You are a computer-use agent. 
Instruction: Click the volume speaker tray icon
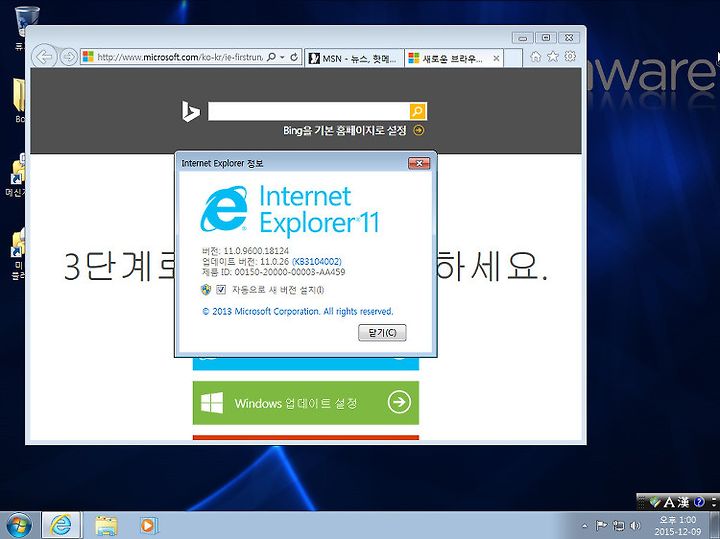coord(636,525)
